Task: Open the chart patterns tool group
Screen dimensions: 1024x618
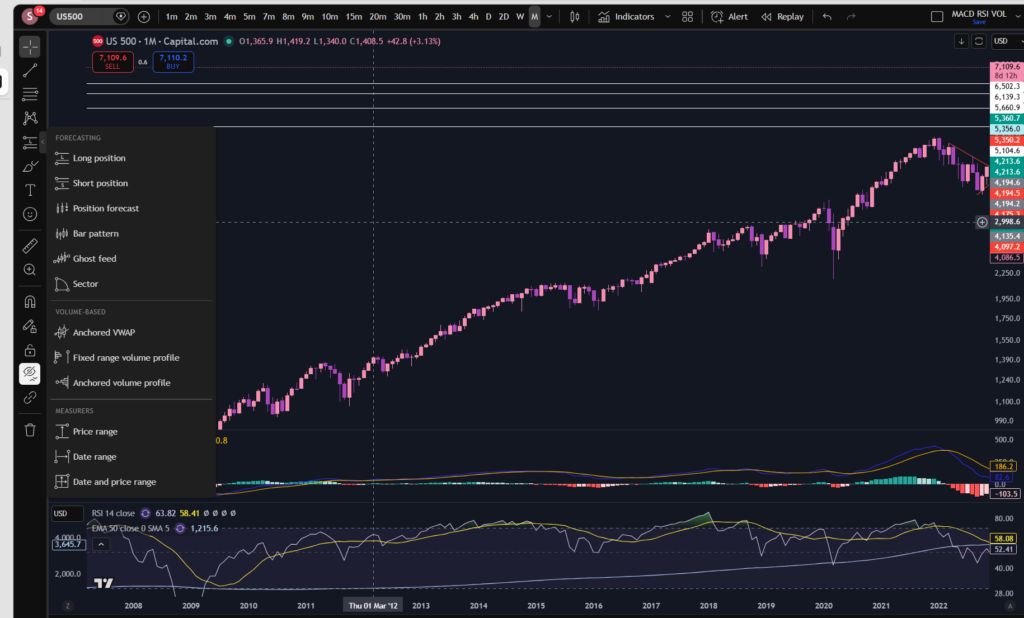Action: tap(30, 118)
